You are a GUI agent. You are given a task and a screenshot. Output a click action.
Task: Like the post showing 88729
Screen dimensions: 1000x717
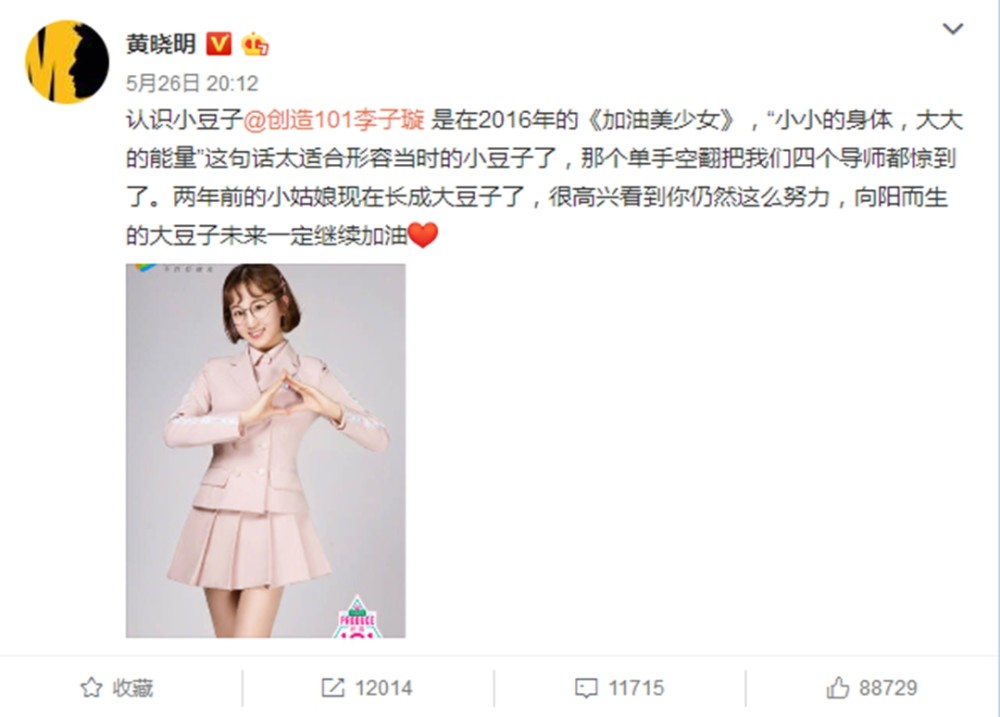pos(888,688)
